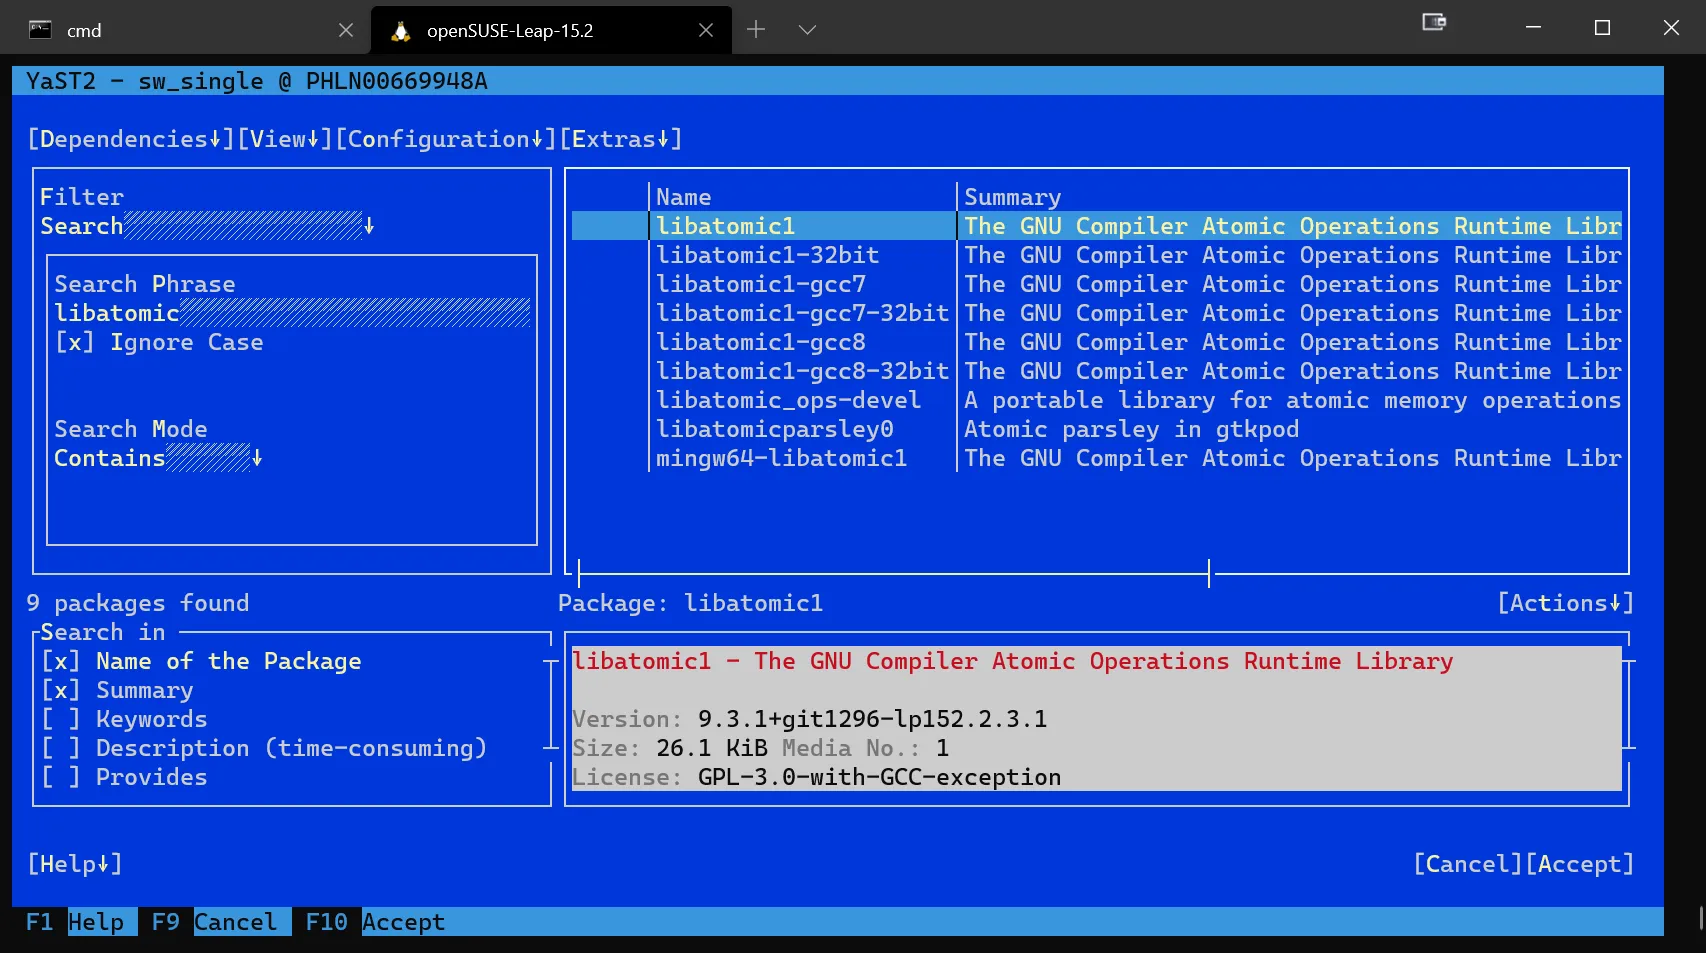This screenshot has width=1706, height=953.
Task: Open the Search Mode Contains dropdown
Action: 257,459
